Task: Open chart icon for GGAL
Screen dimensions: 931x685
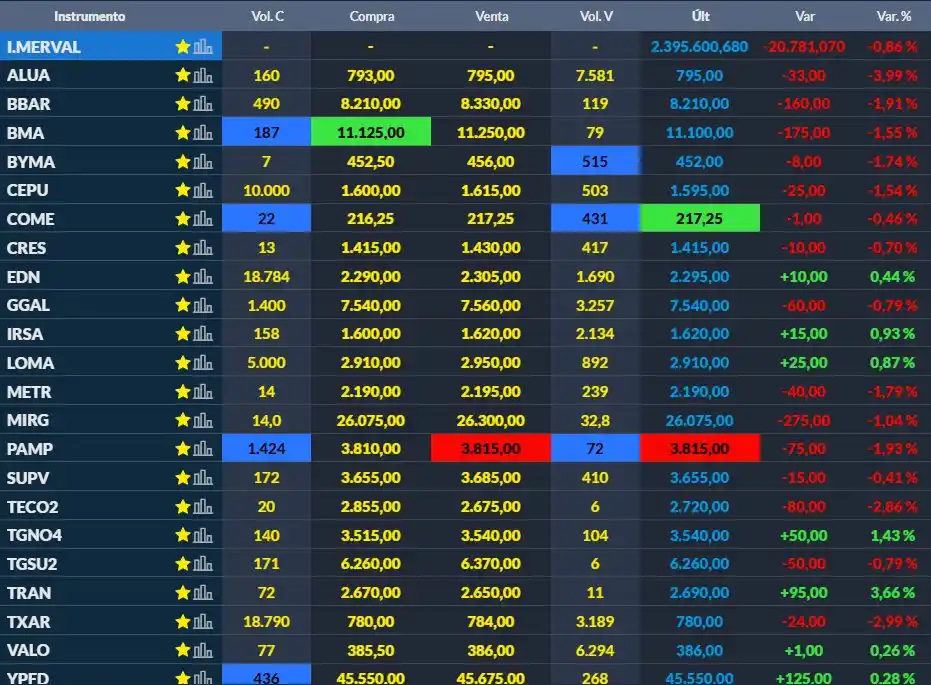Action: pos(203,305)
